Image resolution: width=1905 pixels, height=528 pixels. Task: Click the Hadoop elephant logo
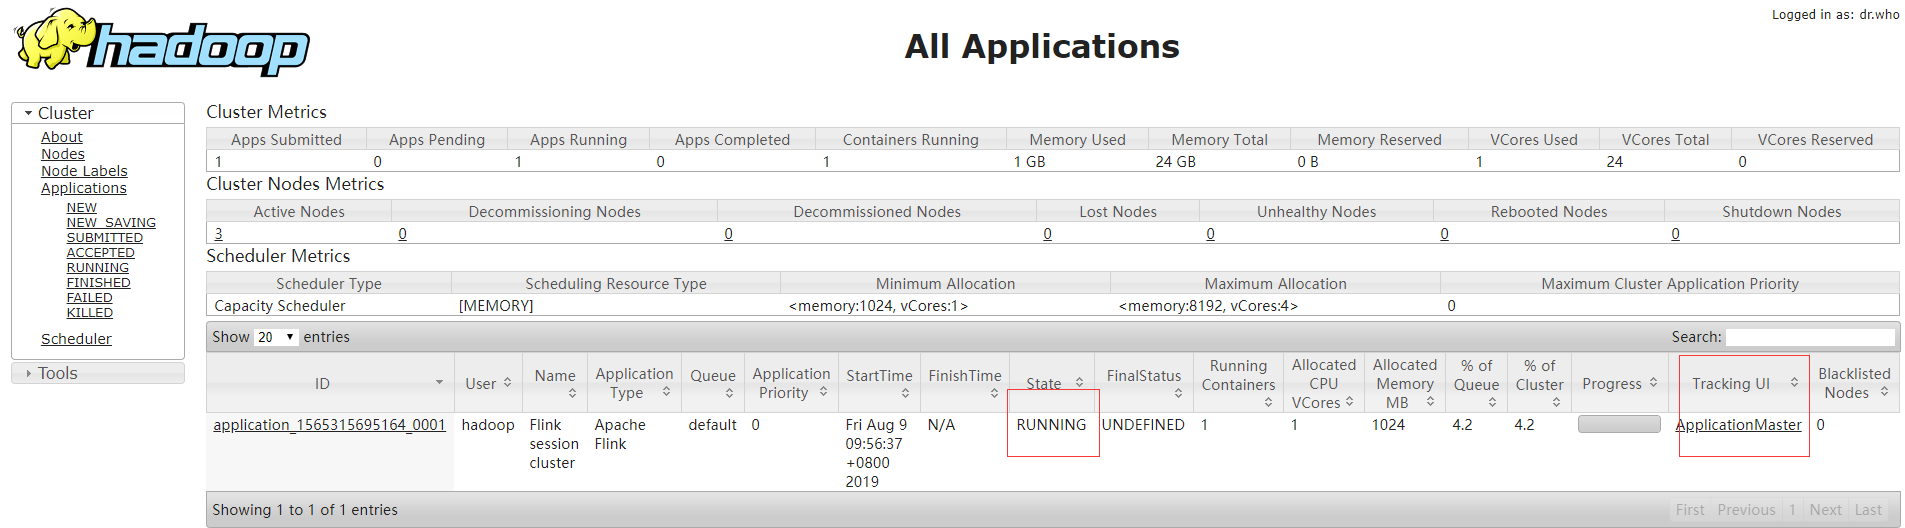162,42
